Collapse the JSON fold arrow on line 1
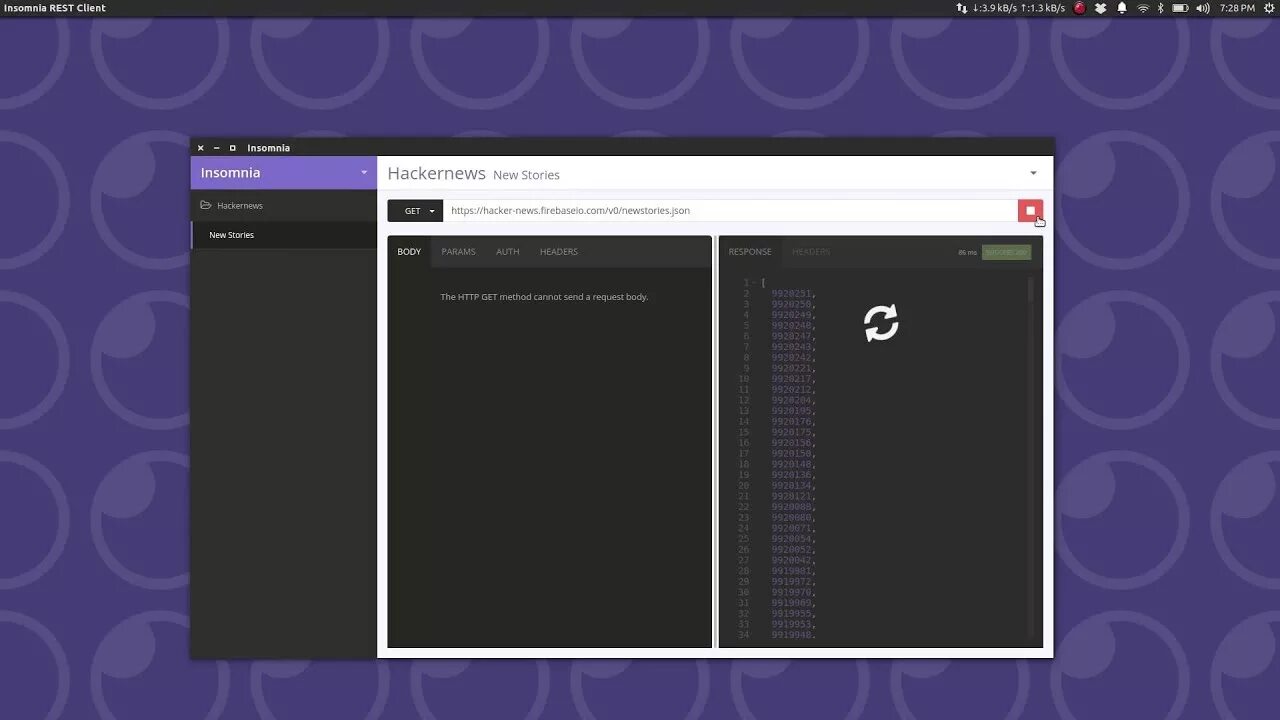 tap(755, 283)
